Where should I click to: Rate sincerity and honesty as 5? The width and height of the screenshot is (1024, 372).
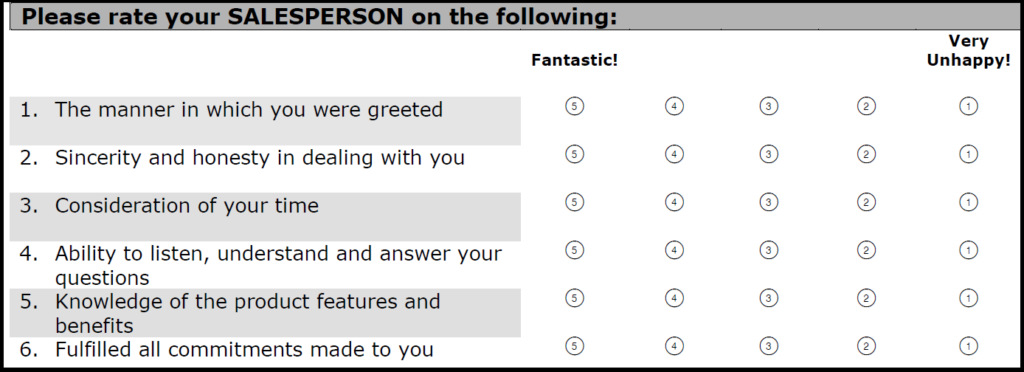(x=574, y=154)
